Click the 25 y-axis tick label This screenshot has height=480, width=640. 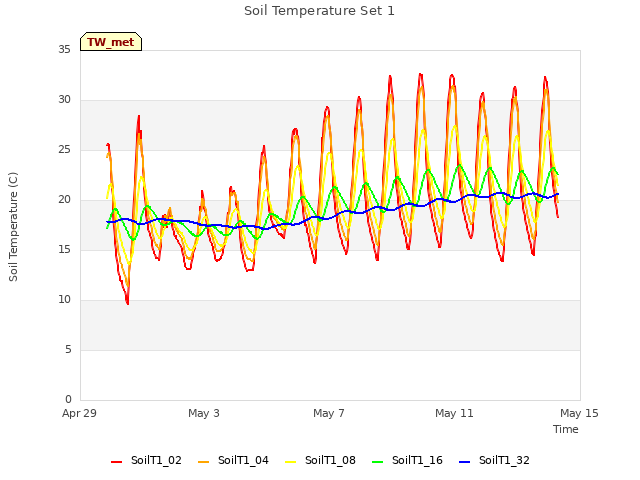[64, 150]
